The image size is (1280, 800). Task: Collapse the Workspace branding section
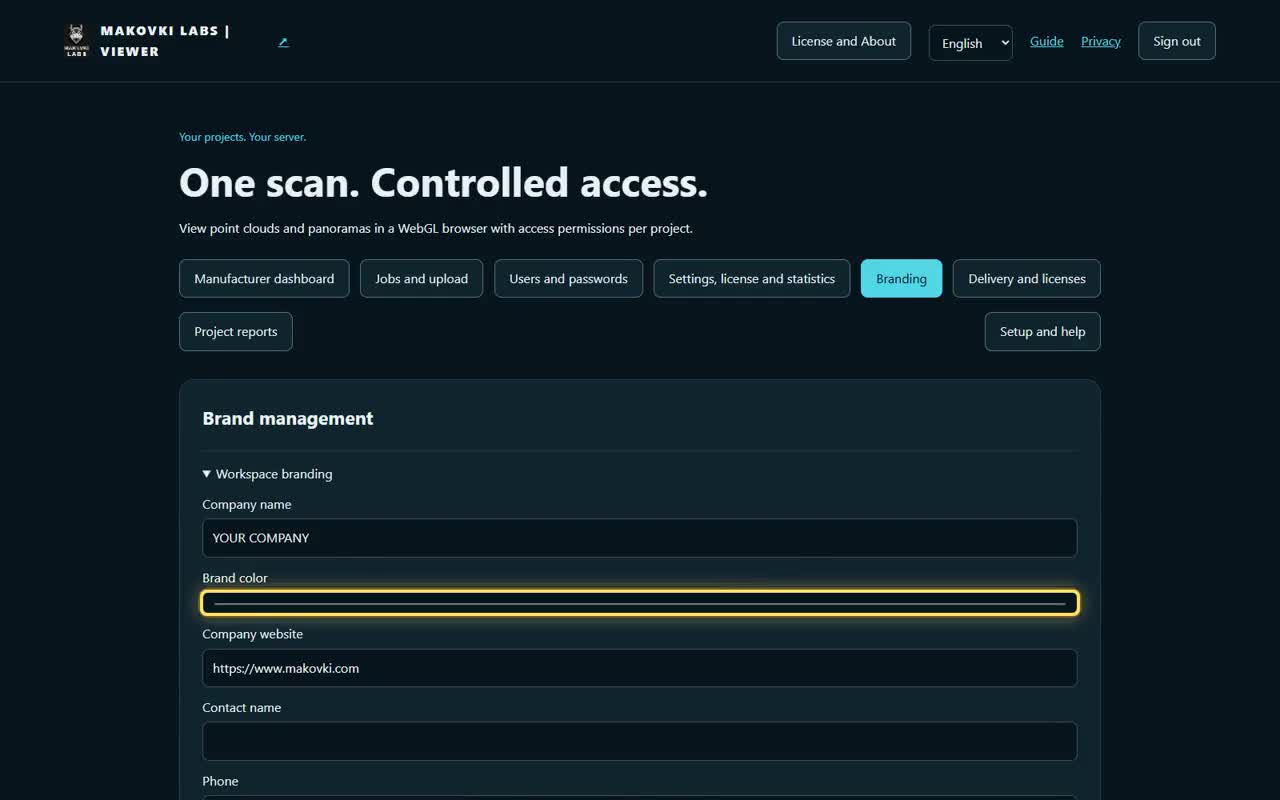coord(267,474)
